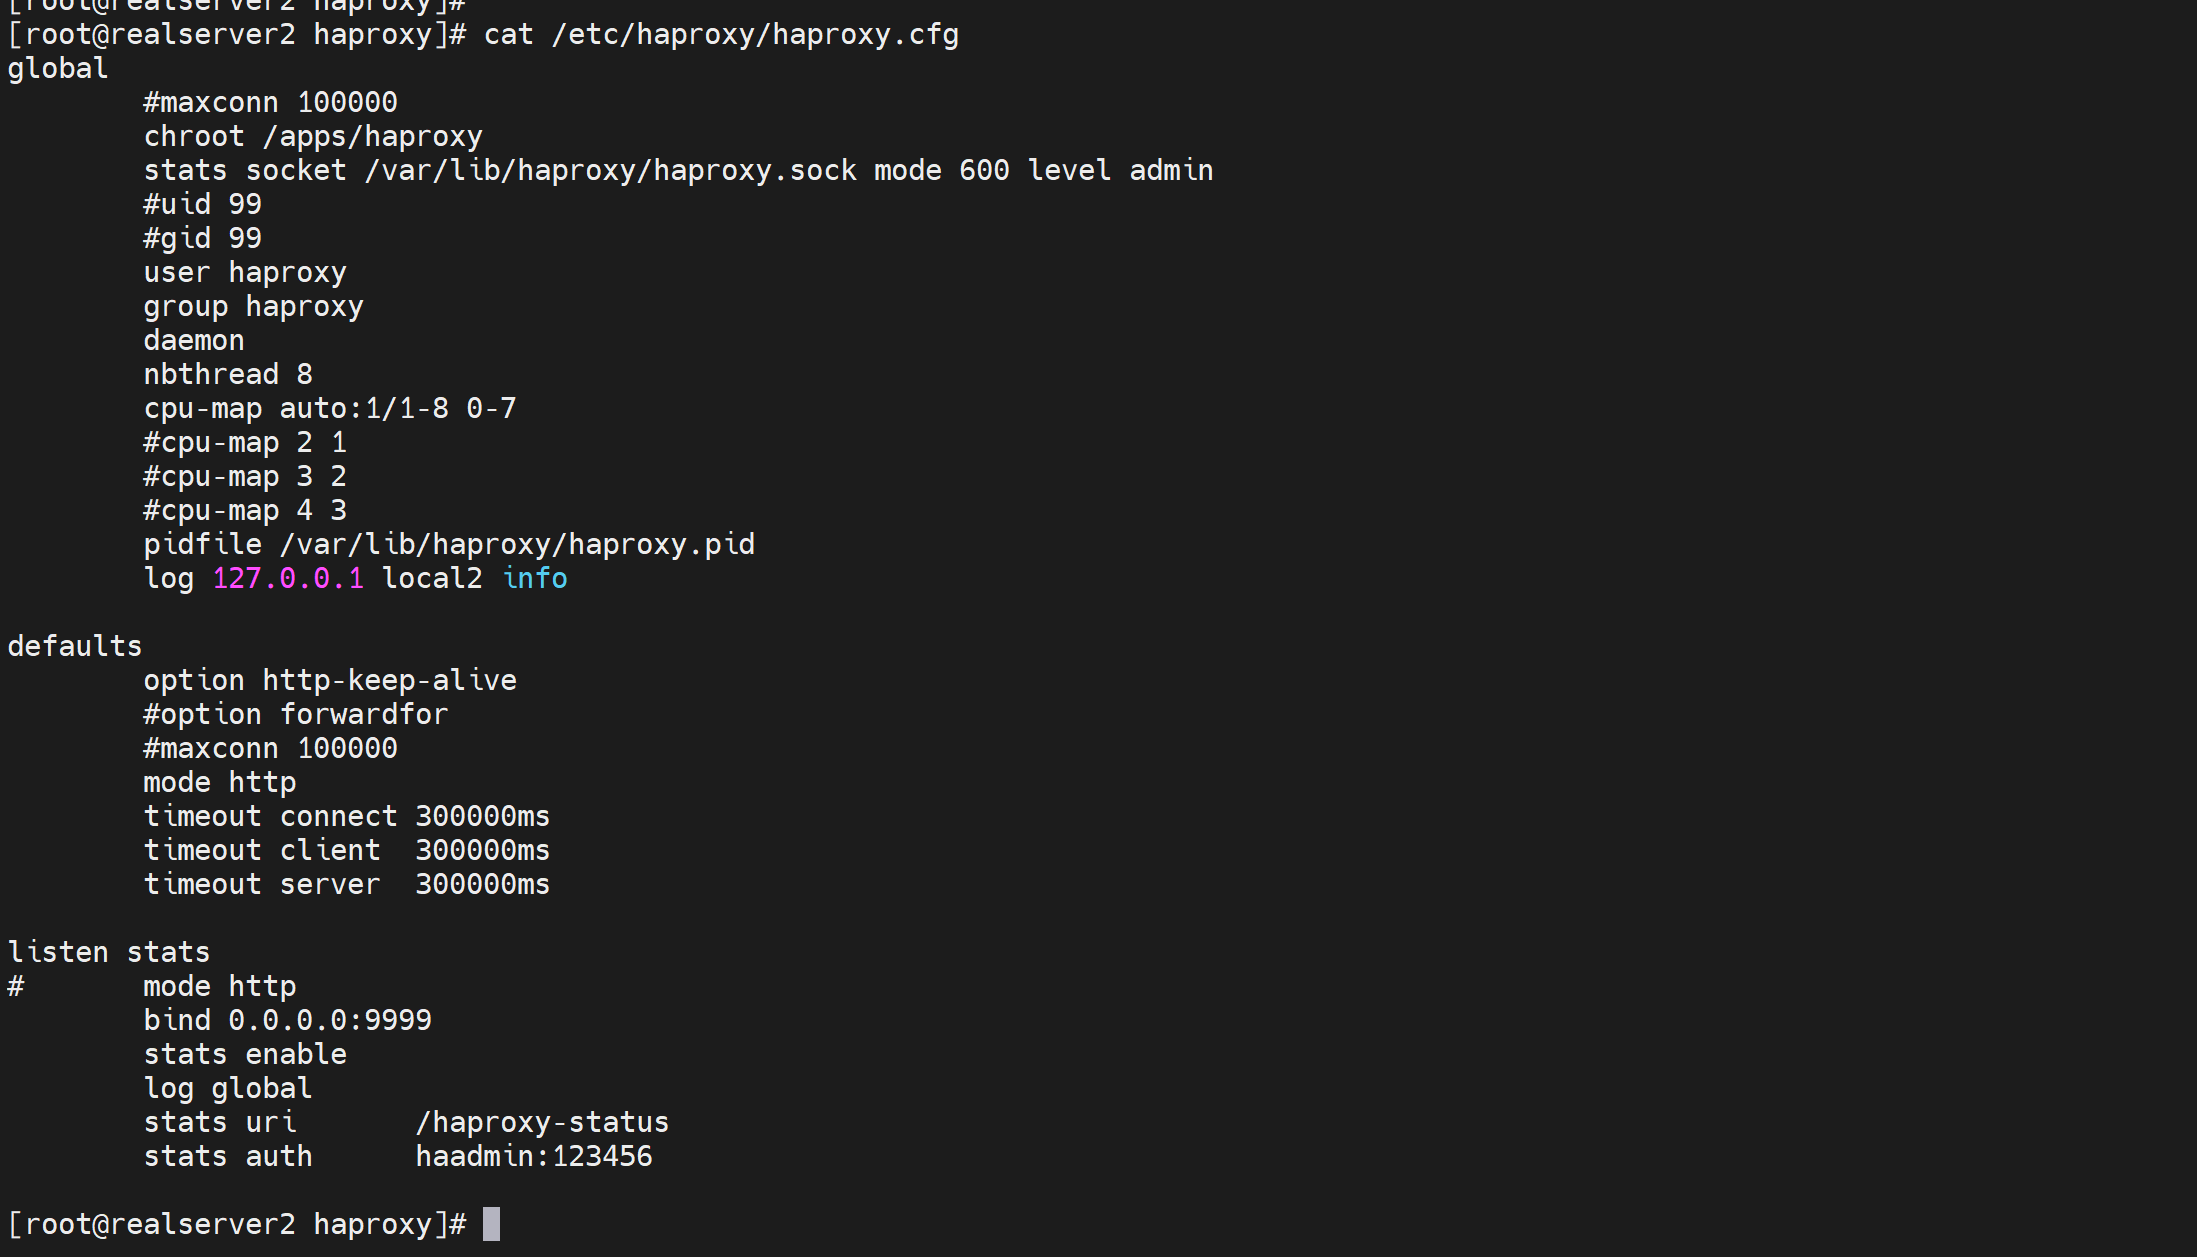Click the "cat" command on the prompt line
Screen dimensions: 2197x1257
pos(508,34)
